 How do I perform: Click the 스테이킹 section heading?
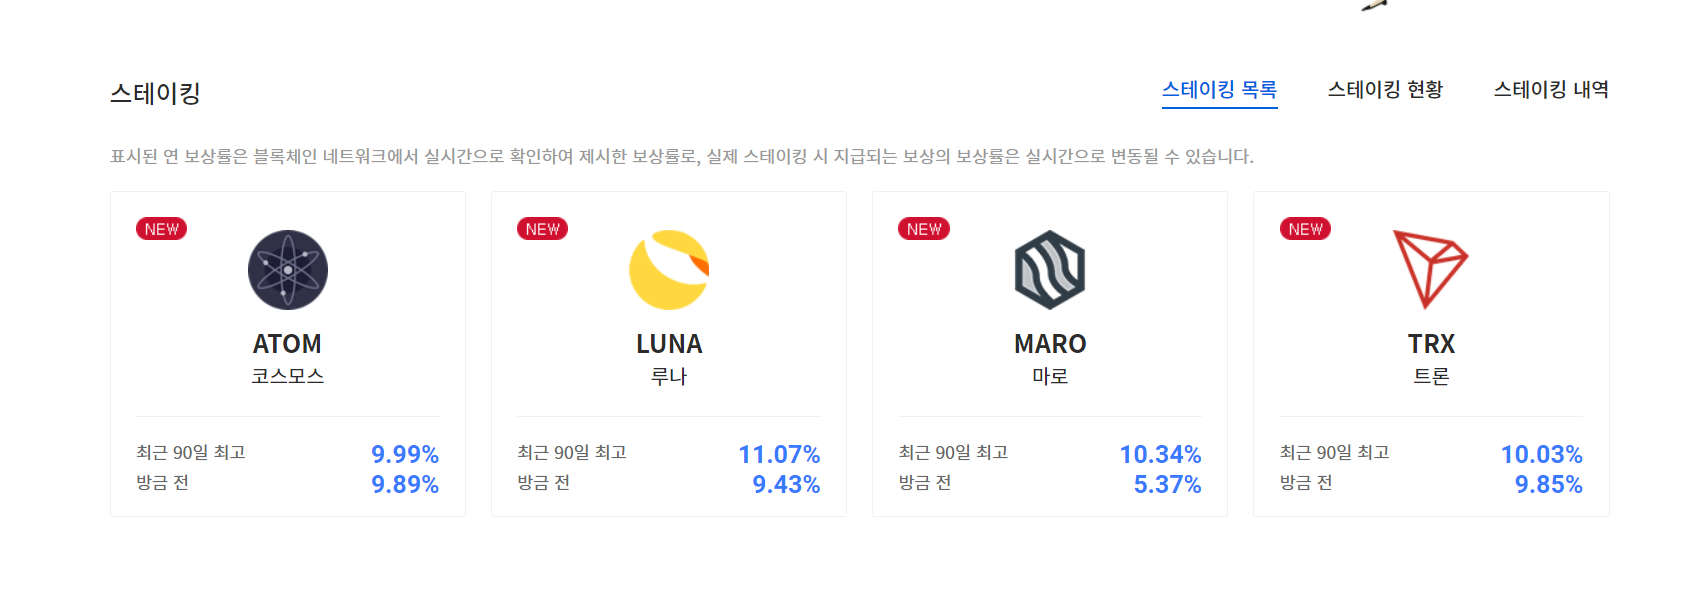tap(155, 93)
